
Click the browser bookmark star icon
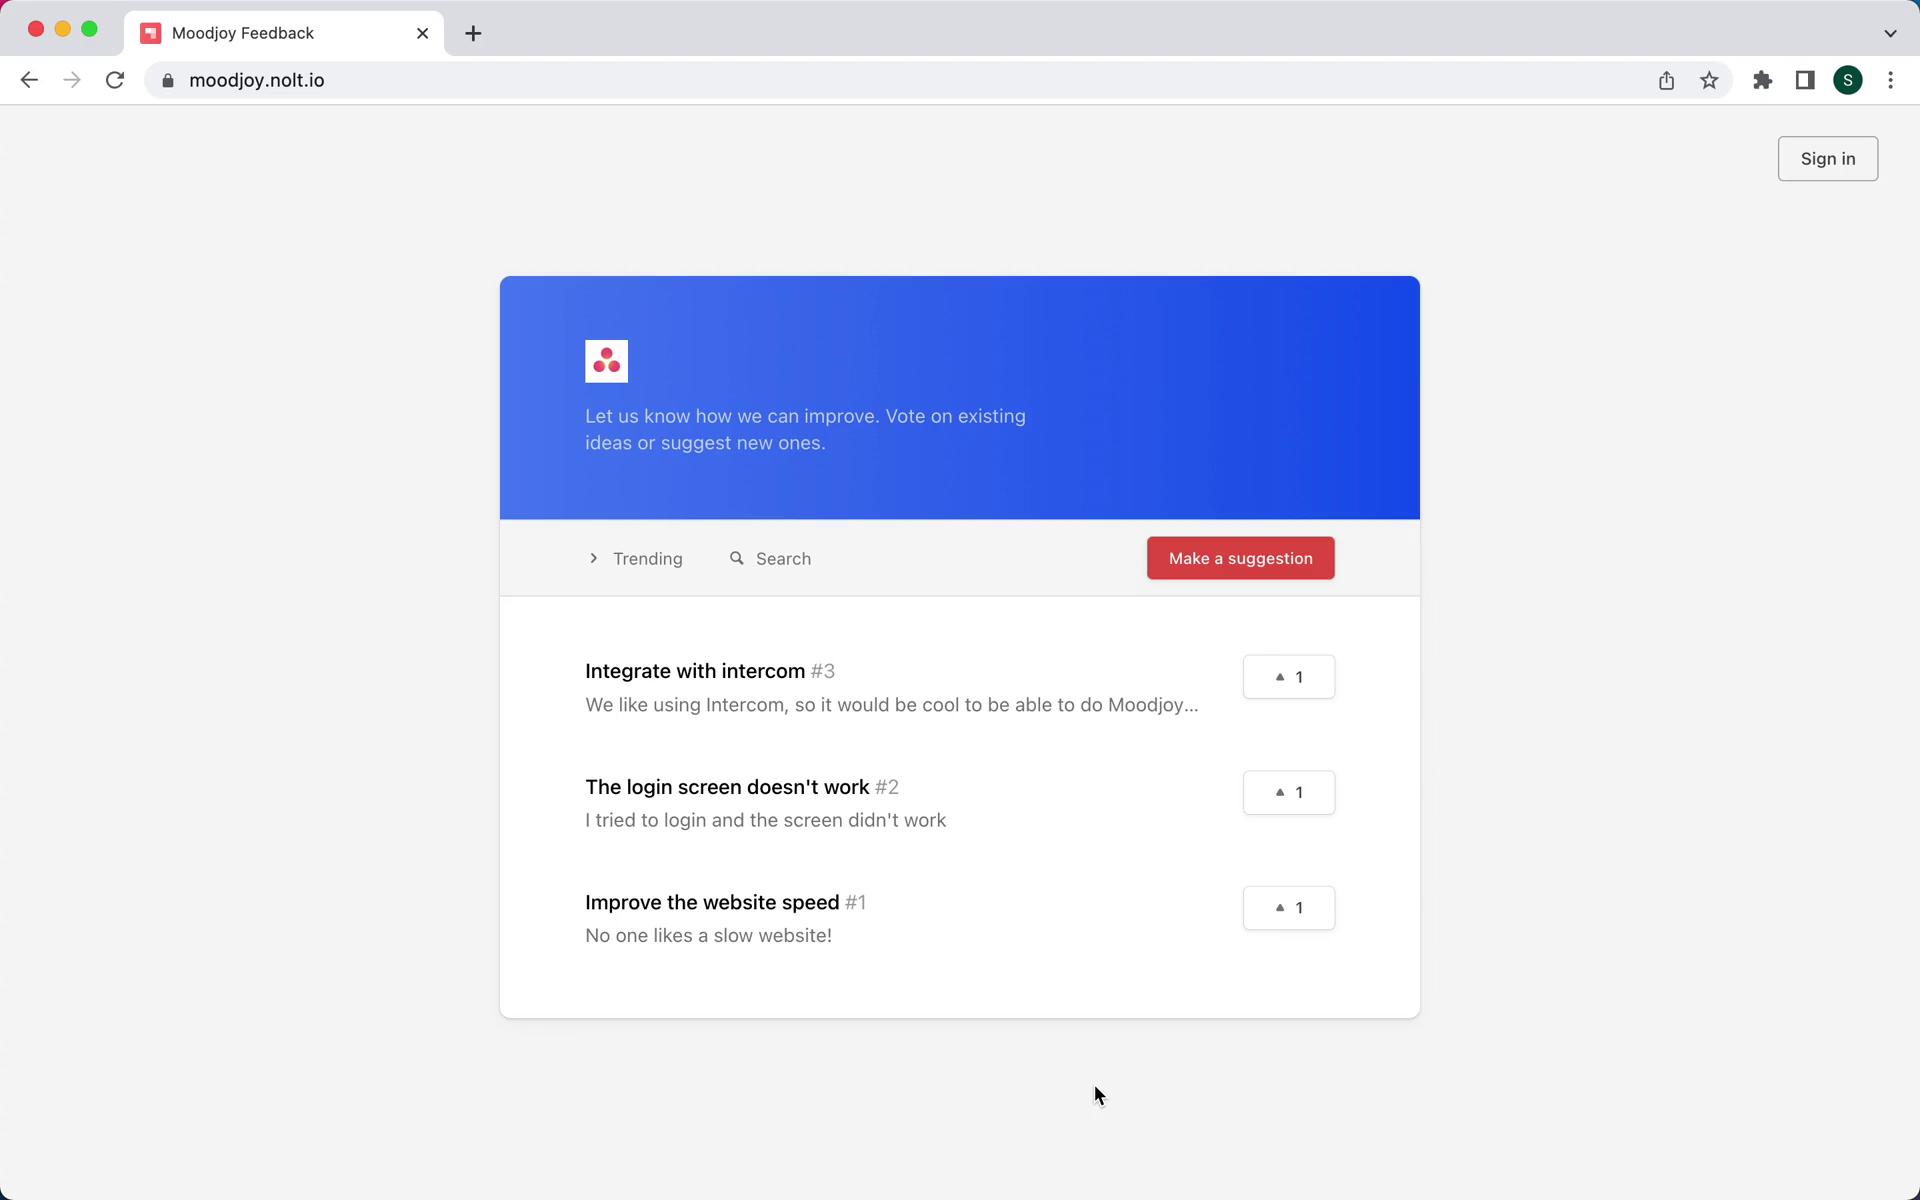click(1710, 80)
